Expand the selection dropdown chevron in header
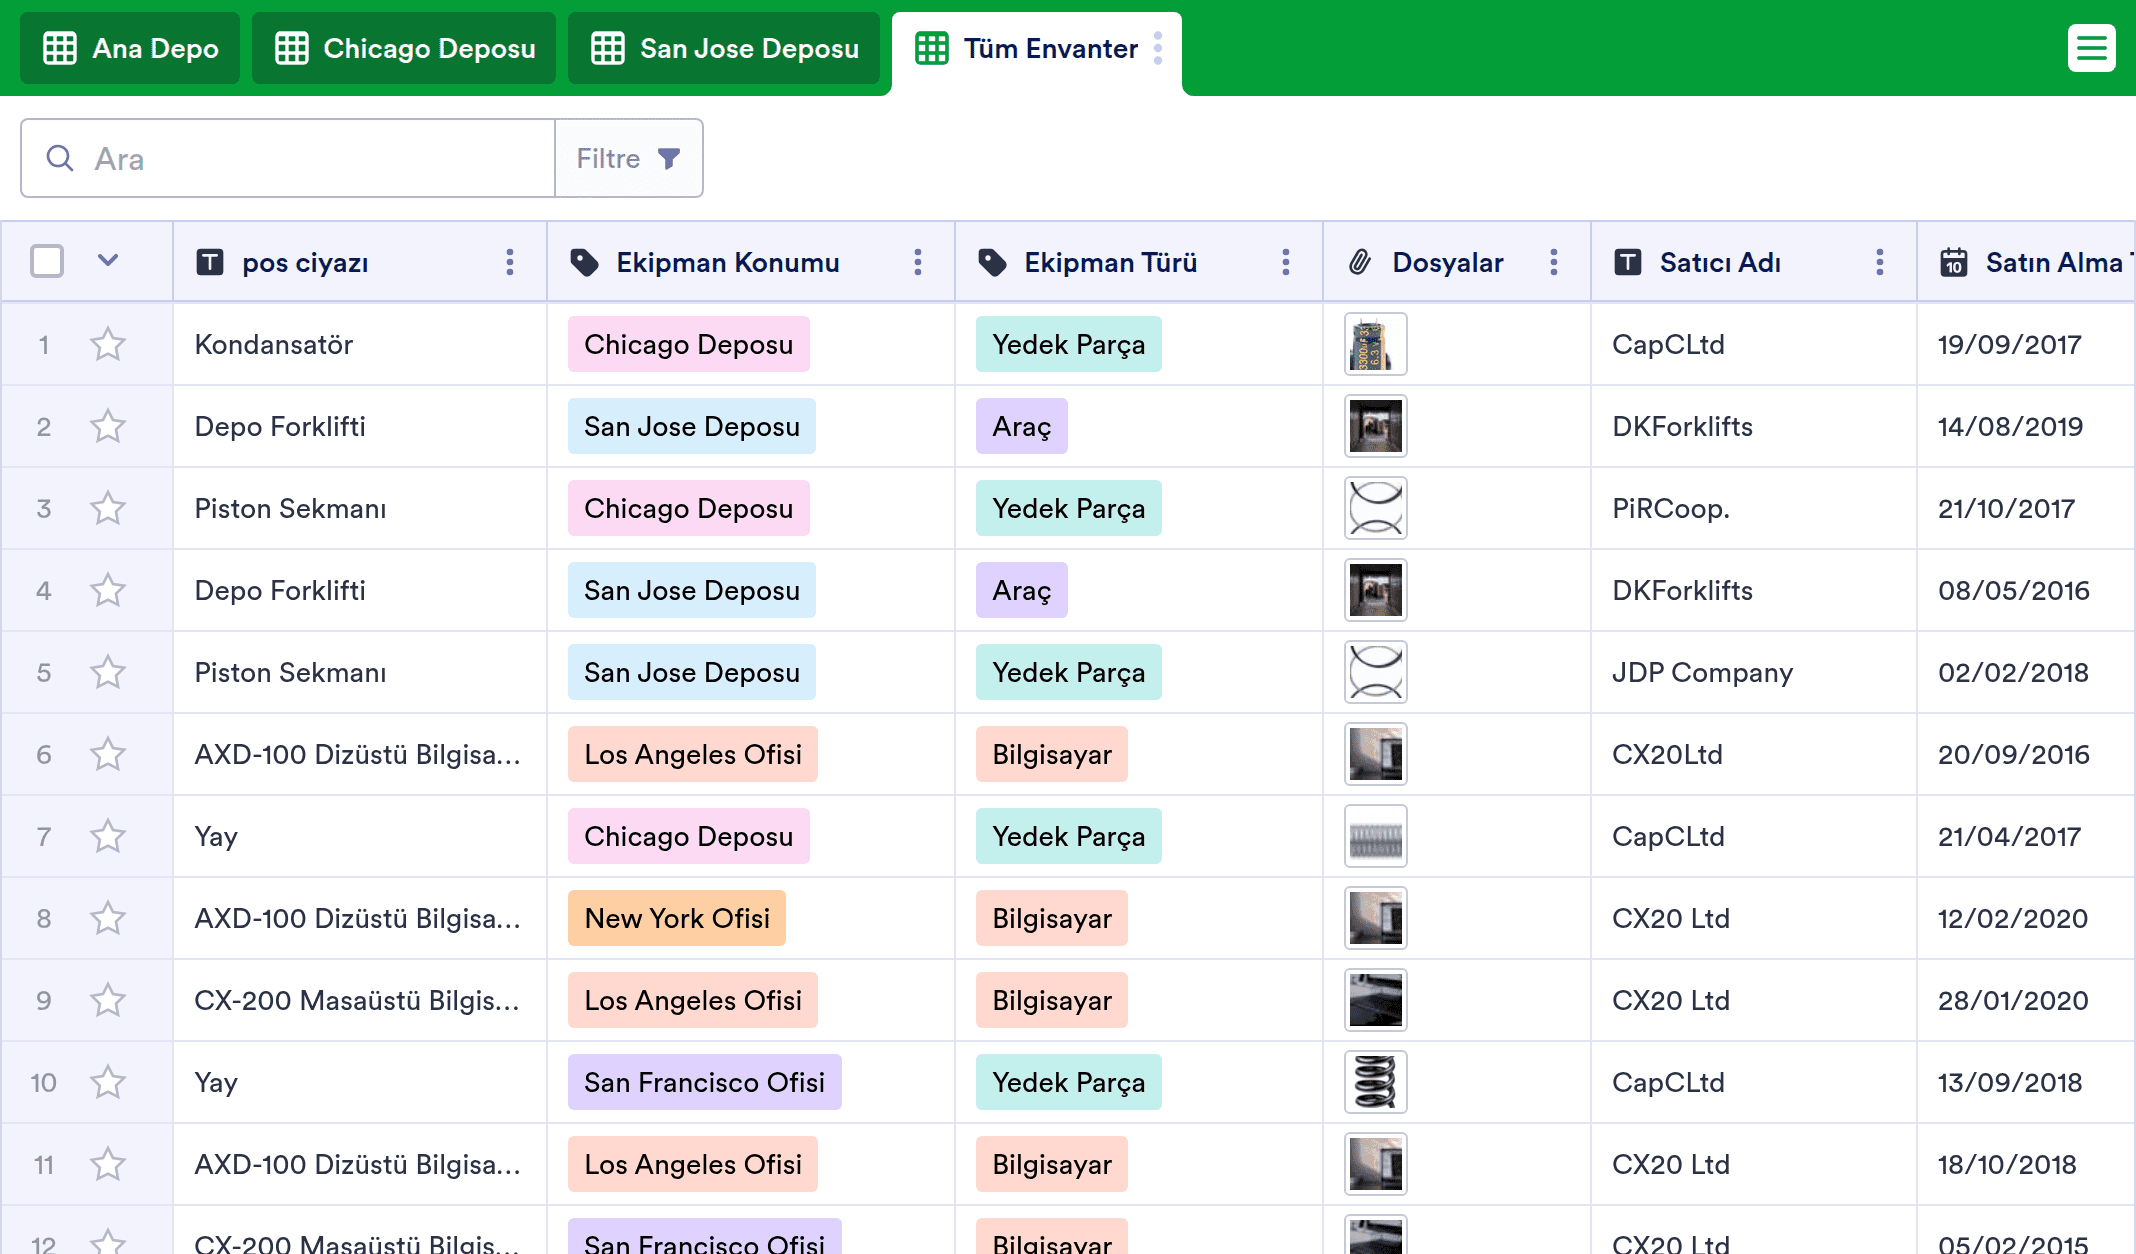This screenshot has width=2136, height=1254. coord(108,261)
